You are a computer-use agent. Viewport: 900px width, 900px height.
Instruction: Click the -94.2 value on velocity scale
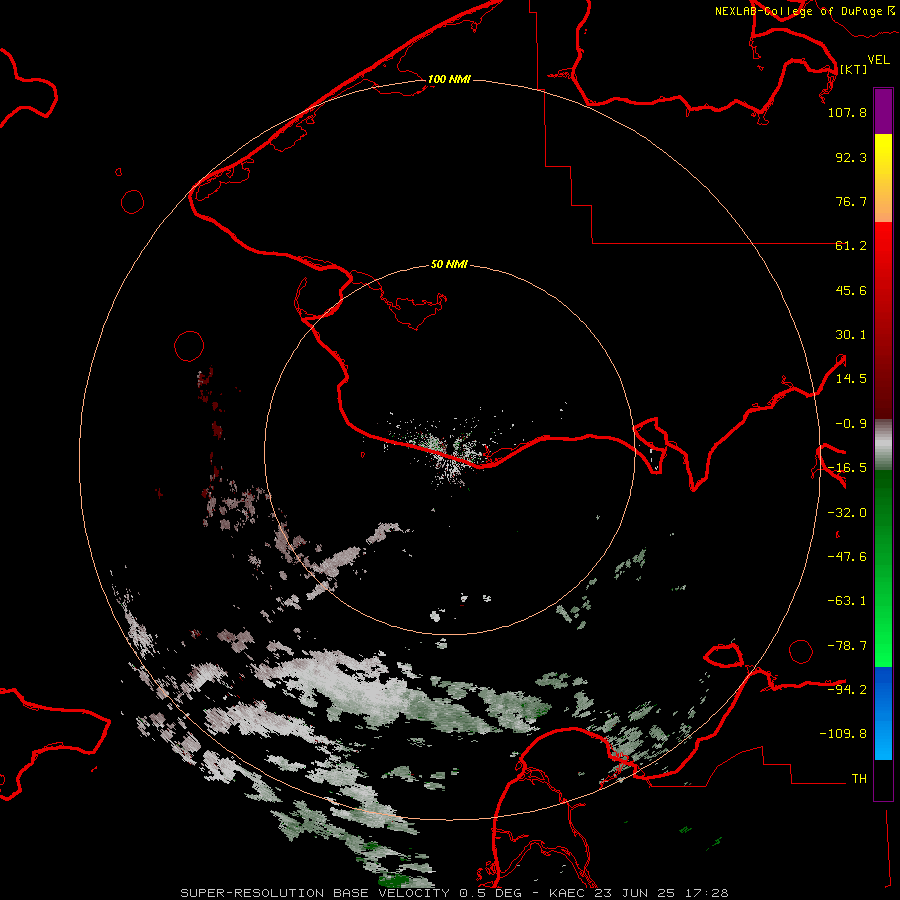coord(847,689)
